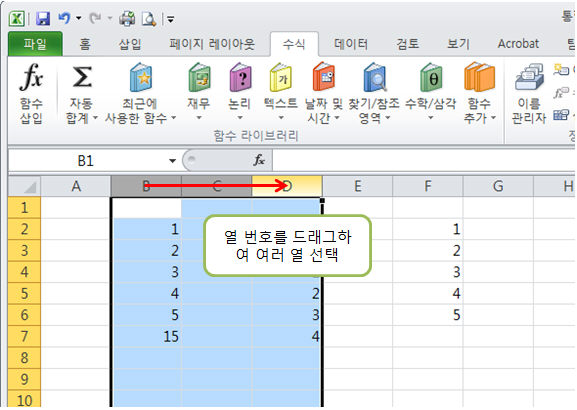
Task: Expand the More Functions (함수 추가) dropdown
Action: tap(493, 118)
